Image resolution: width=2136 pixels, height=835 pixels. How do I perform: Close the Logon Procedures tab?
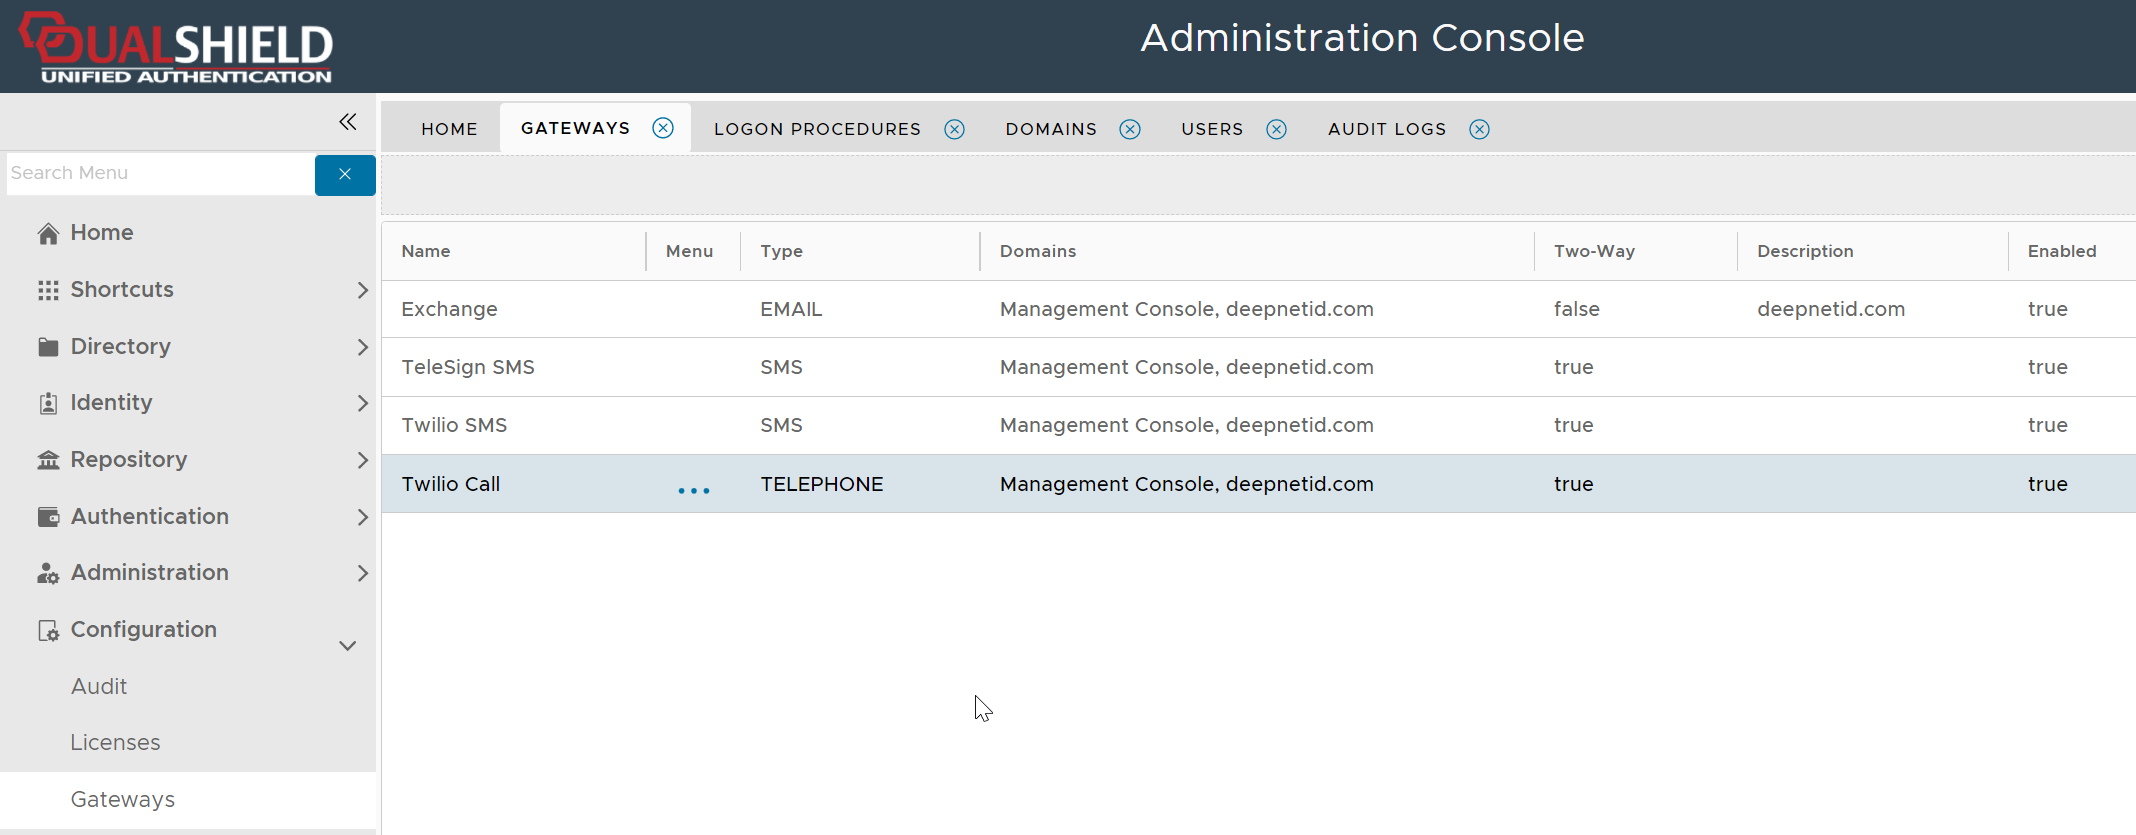point(954,129)
